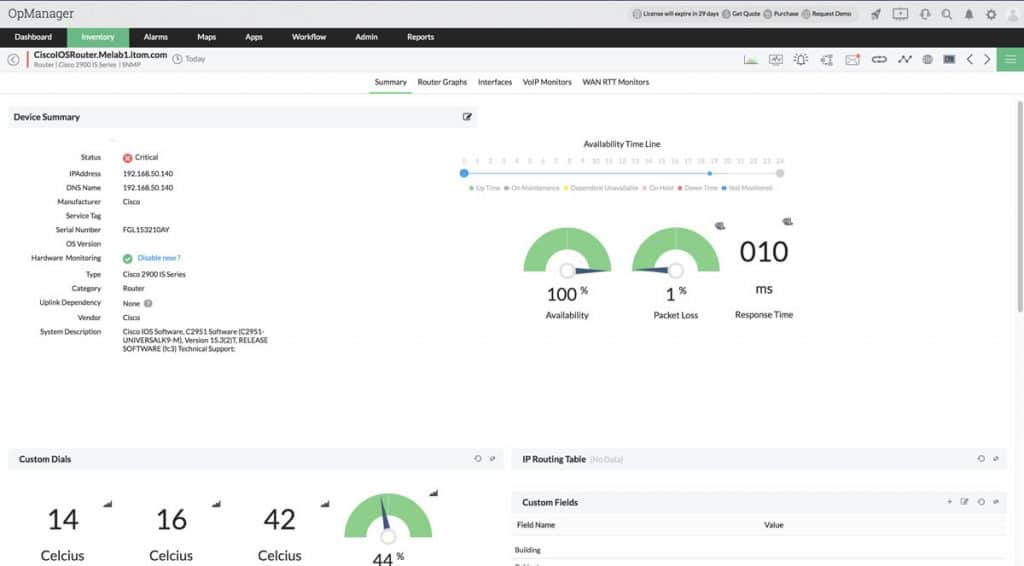Switch to the Interfaces tab
Image resolution: width=1024 pixels, height=566 pixels.
[x=495, y=82]
